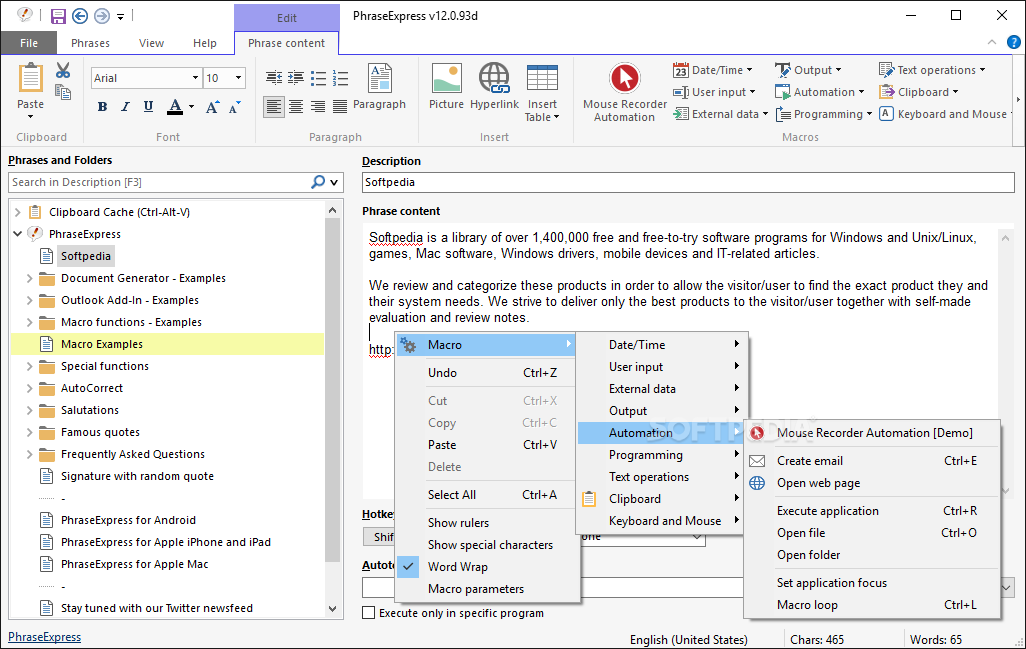The width and height of the screenshot is (1026, 649).
Task: Click Select All in context menu
Action: [487, 495]
